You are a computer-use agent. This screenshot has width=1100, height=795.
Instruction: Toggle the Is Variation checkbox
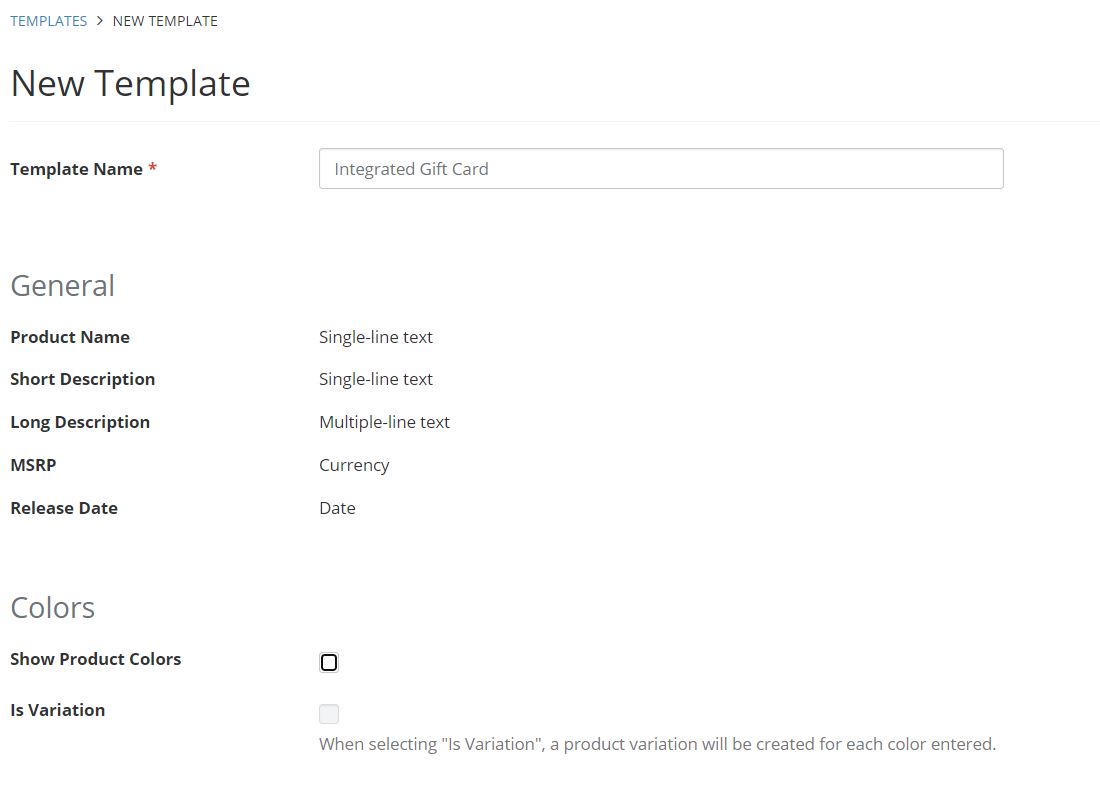tap(329, 713)
